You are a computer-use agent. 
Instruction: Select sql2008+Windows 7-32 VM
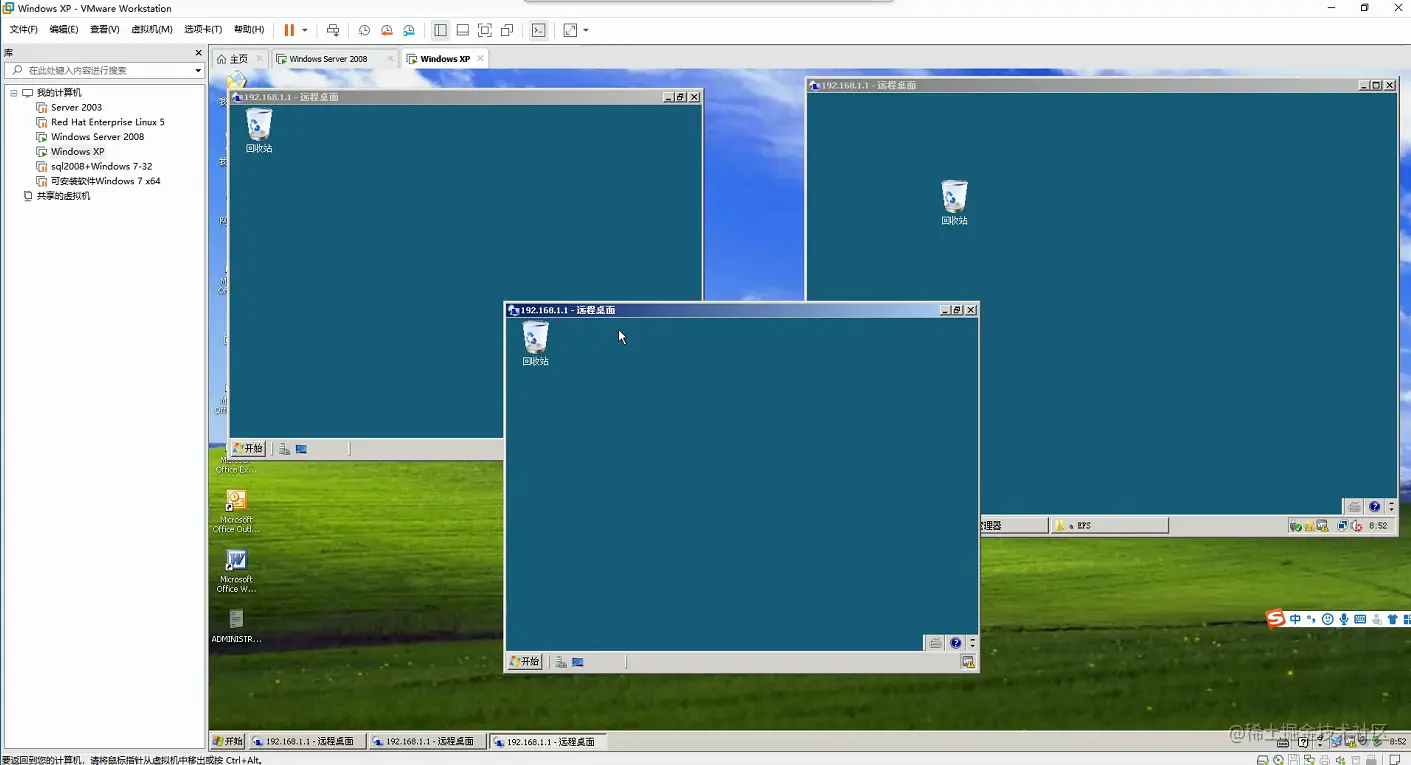101,167
